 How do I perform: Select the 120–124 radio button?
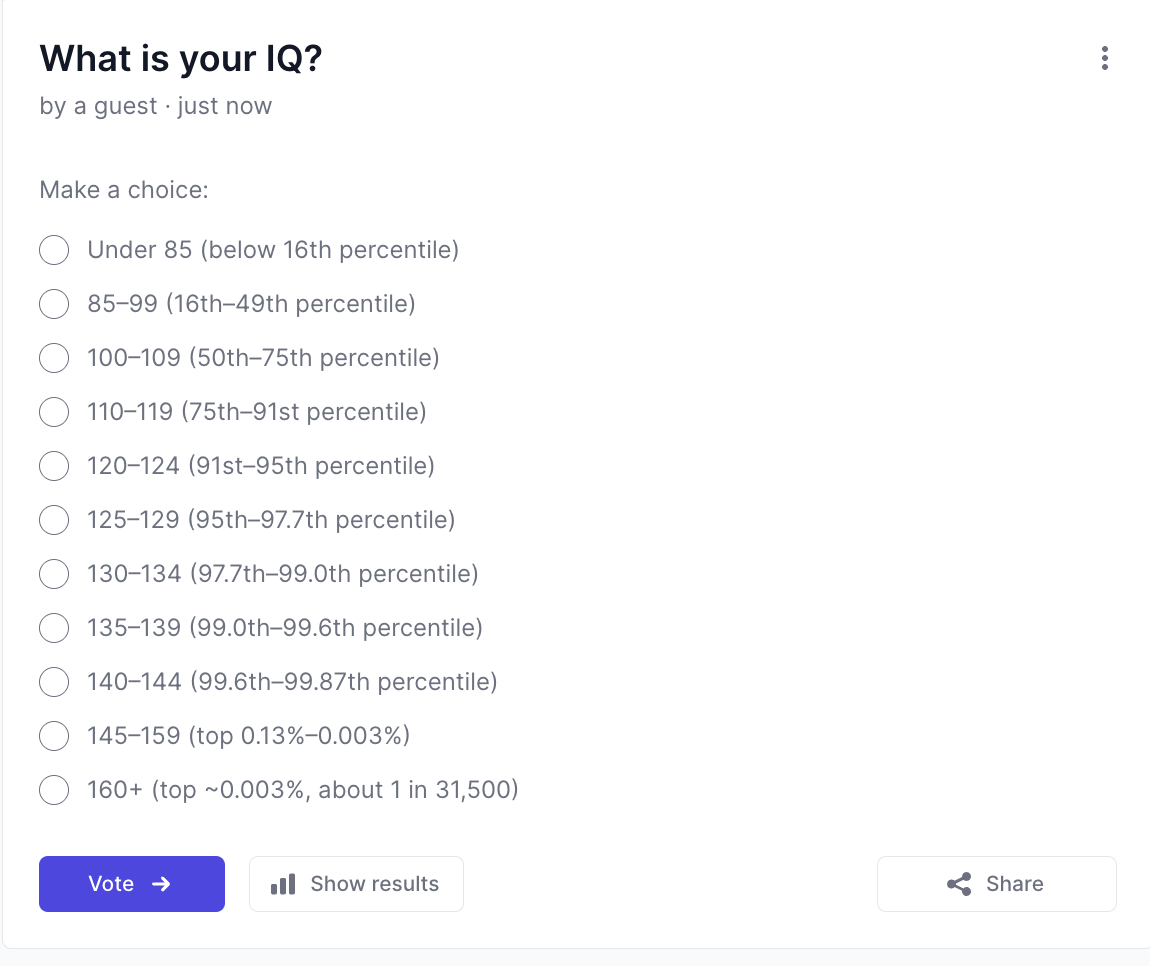click(x=54, y=466)
